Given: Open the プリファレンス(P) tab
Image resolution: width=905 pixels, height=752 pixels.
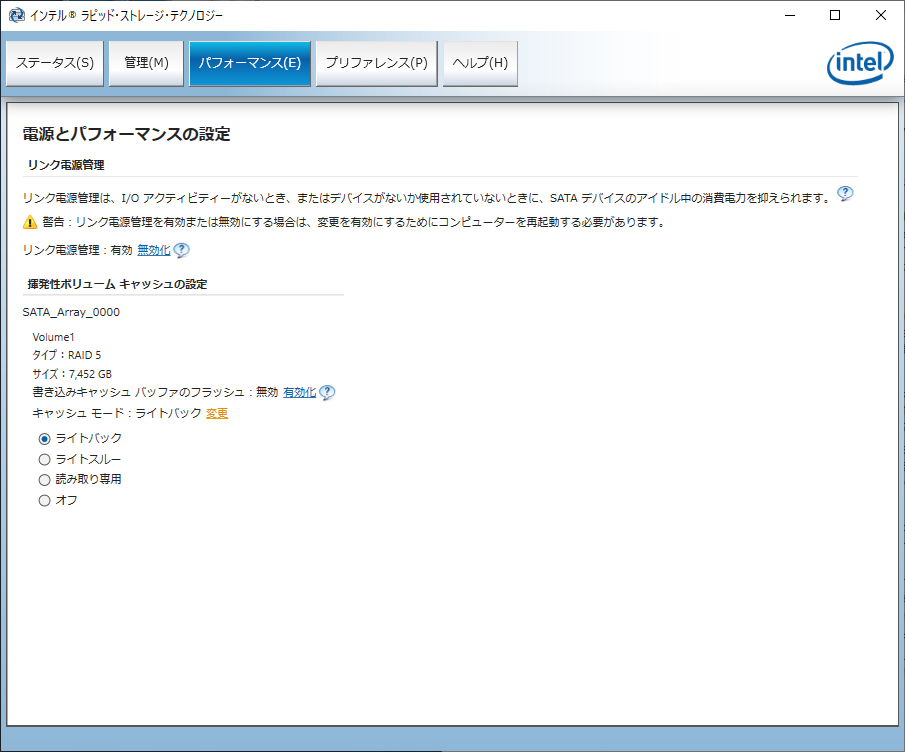Looking at the screenshot, I should (x=377, y=63).
